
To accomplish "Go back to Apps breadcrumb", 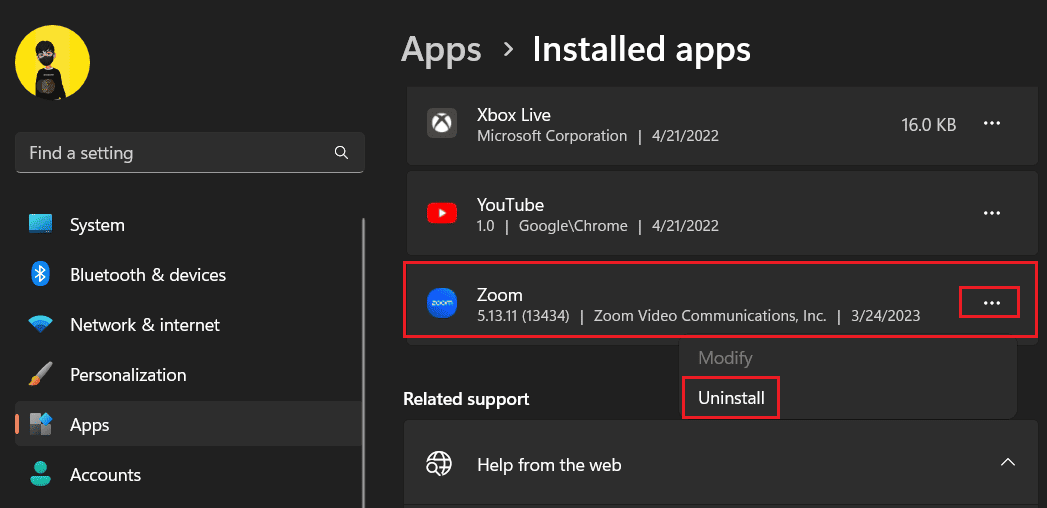I will [441, 49].
